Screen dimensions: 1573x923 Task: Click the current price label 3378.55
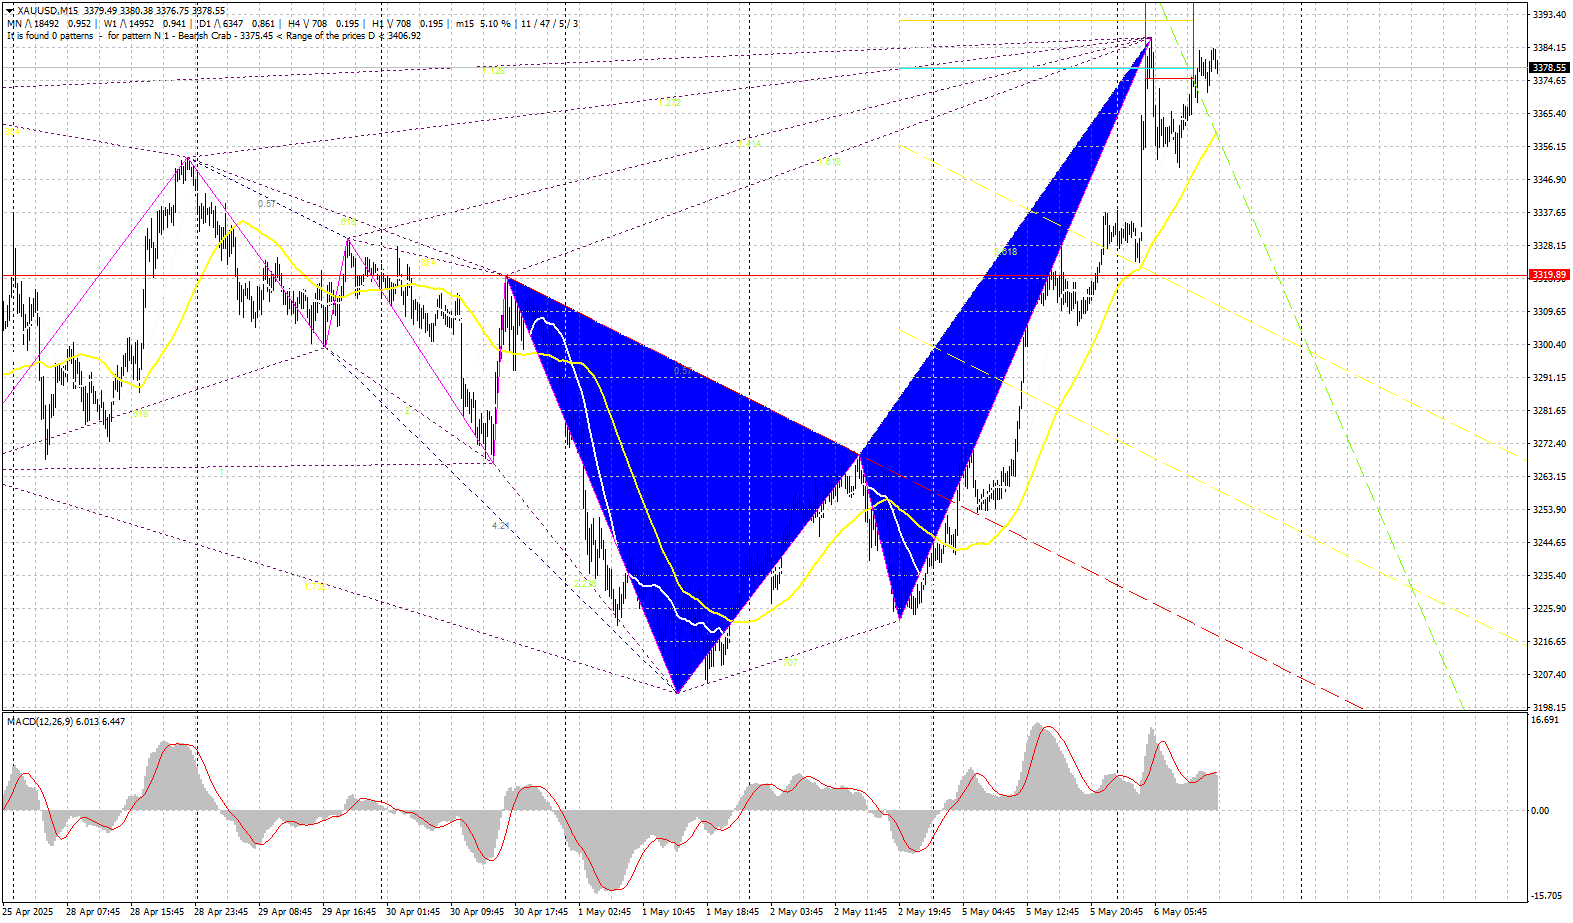[1549, 68]
